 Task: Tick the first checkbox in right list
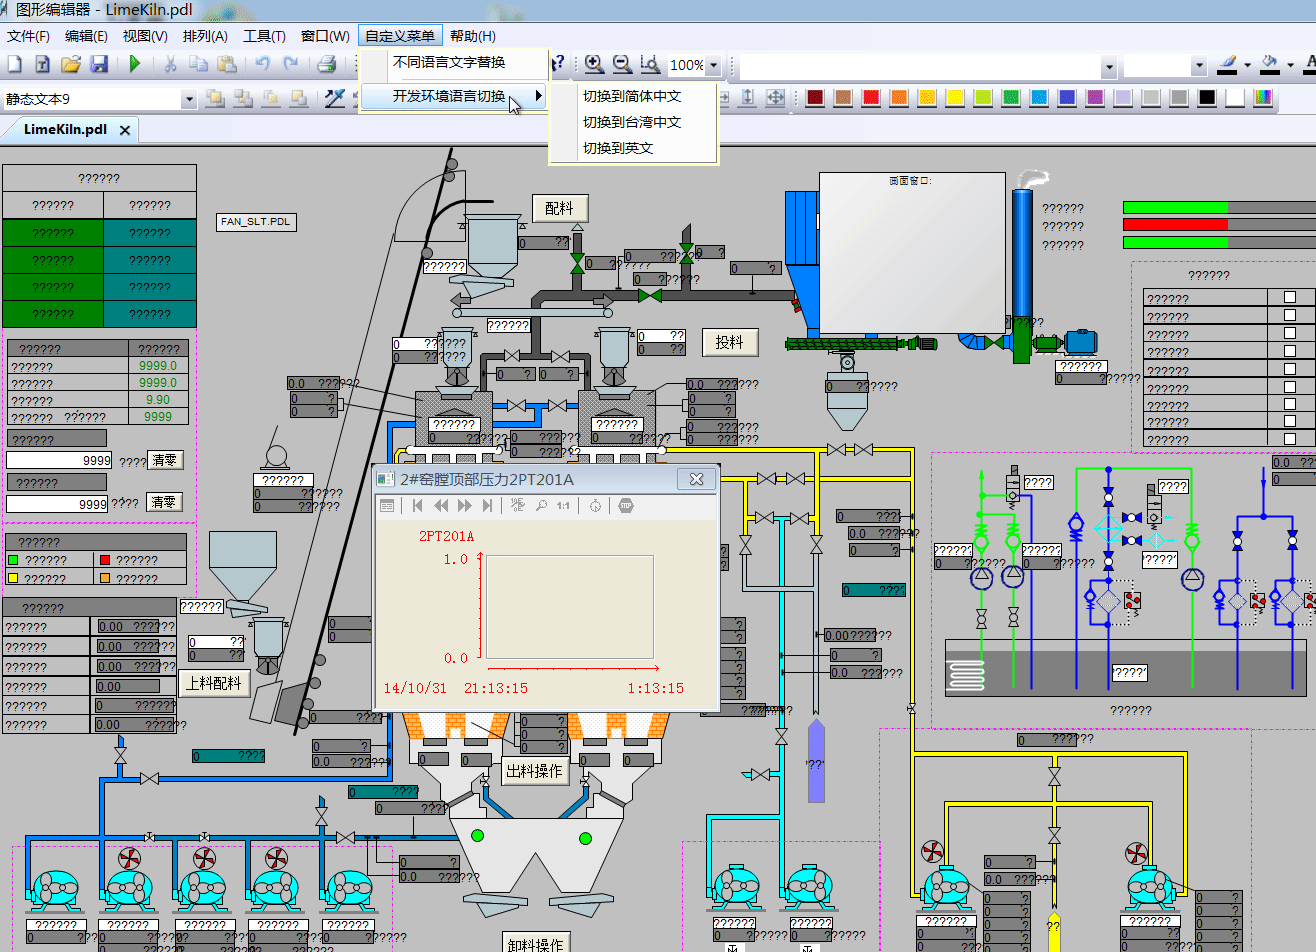[1289, 297]
